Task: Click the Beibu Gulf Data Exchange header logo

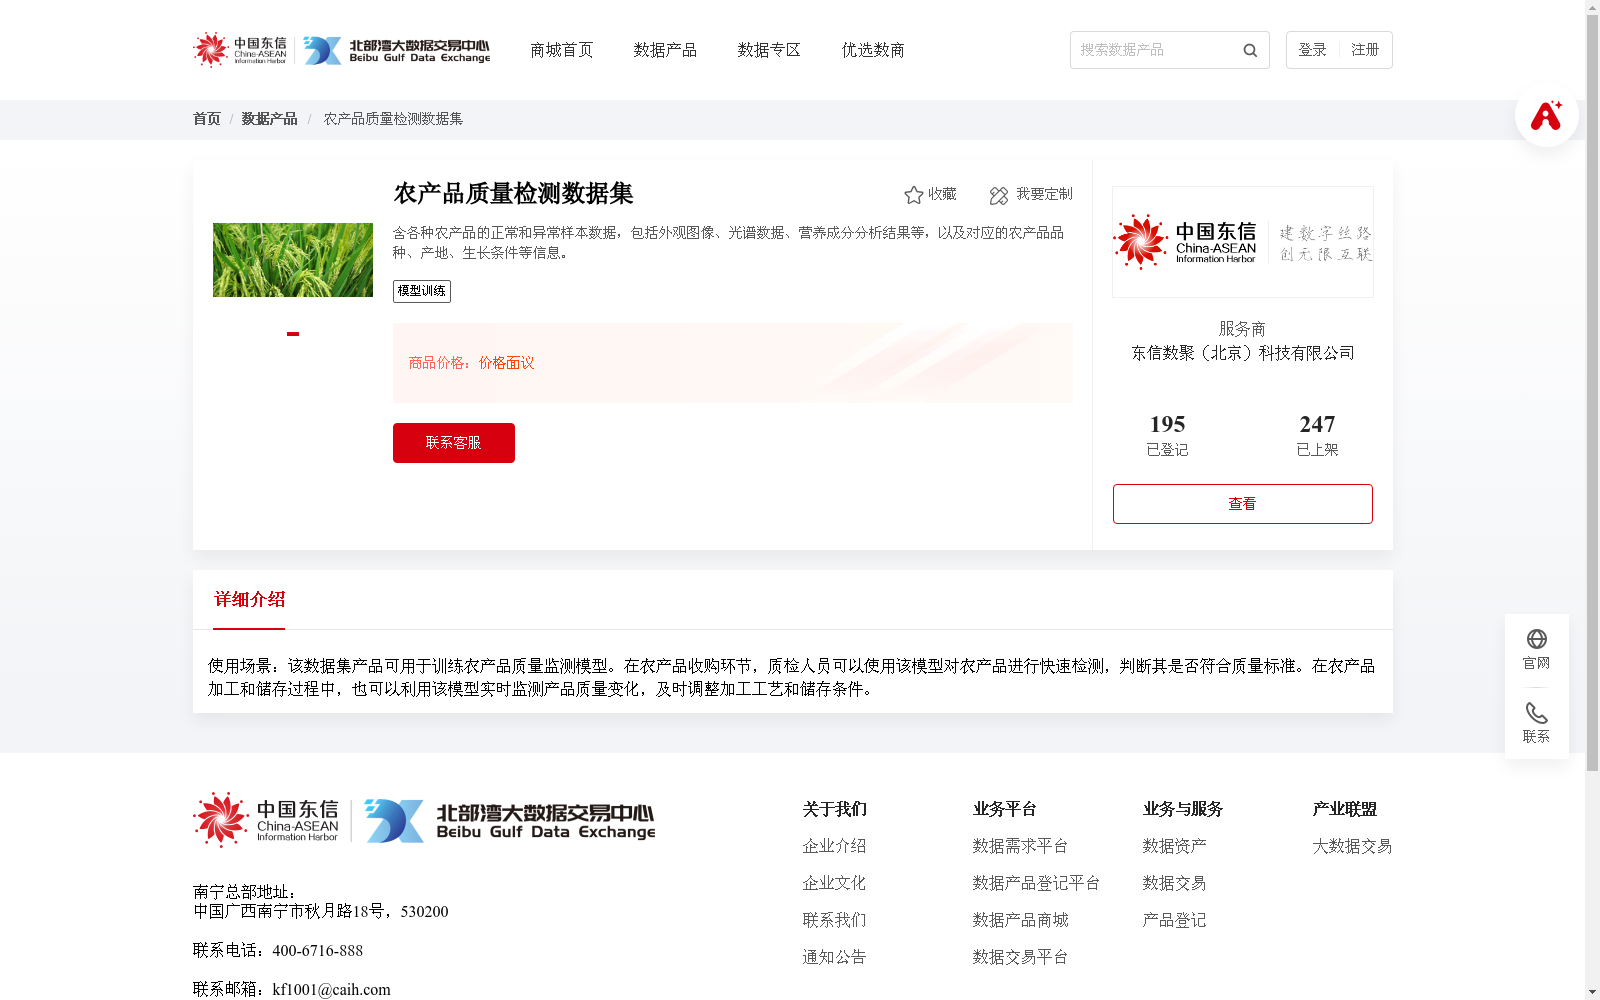Action: 397,50
